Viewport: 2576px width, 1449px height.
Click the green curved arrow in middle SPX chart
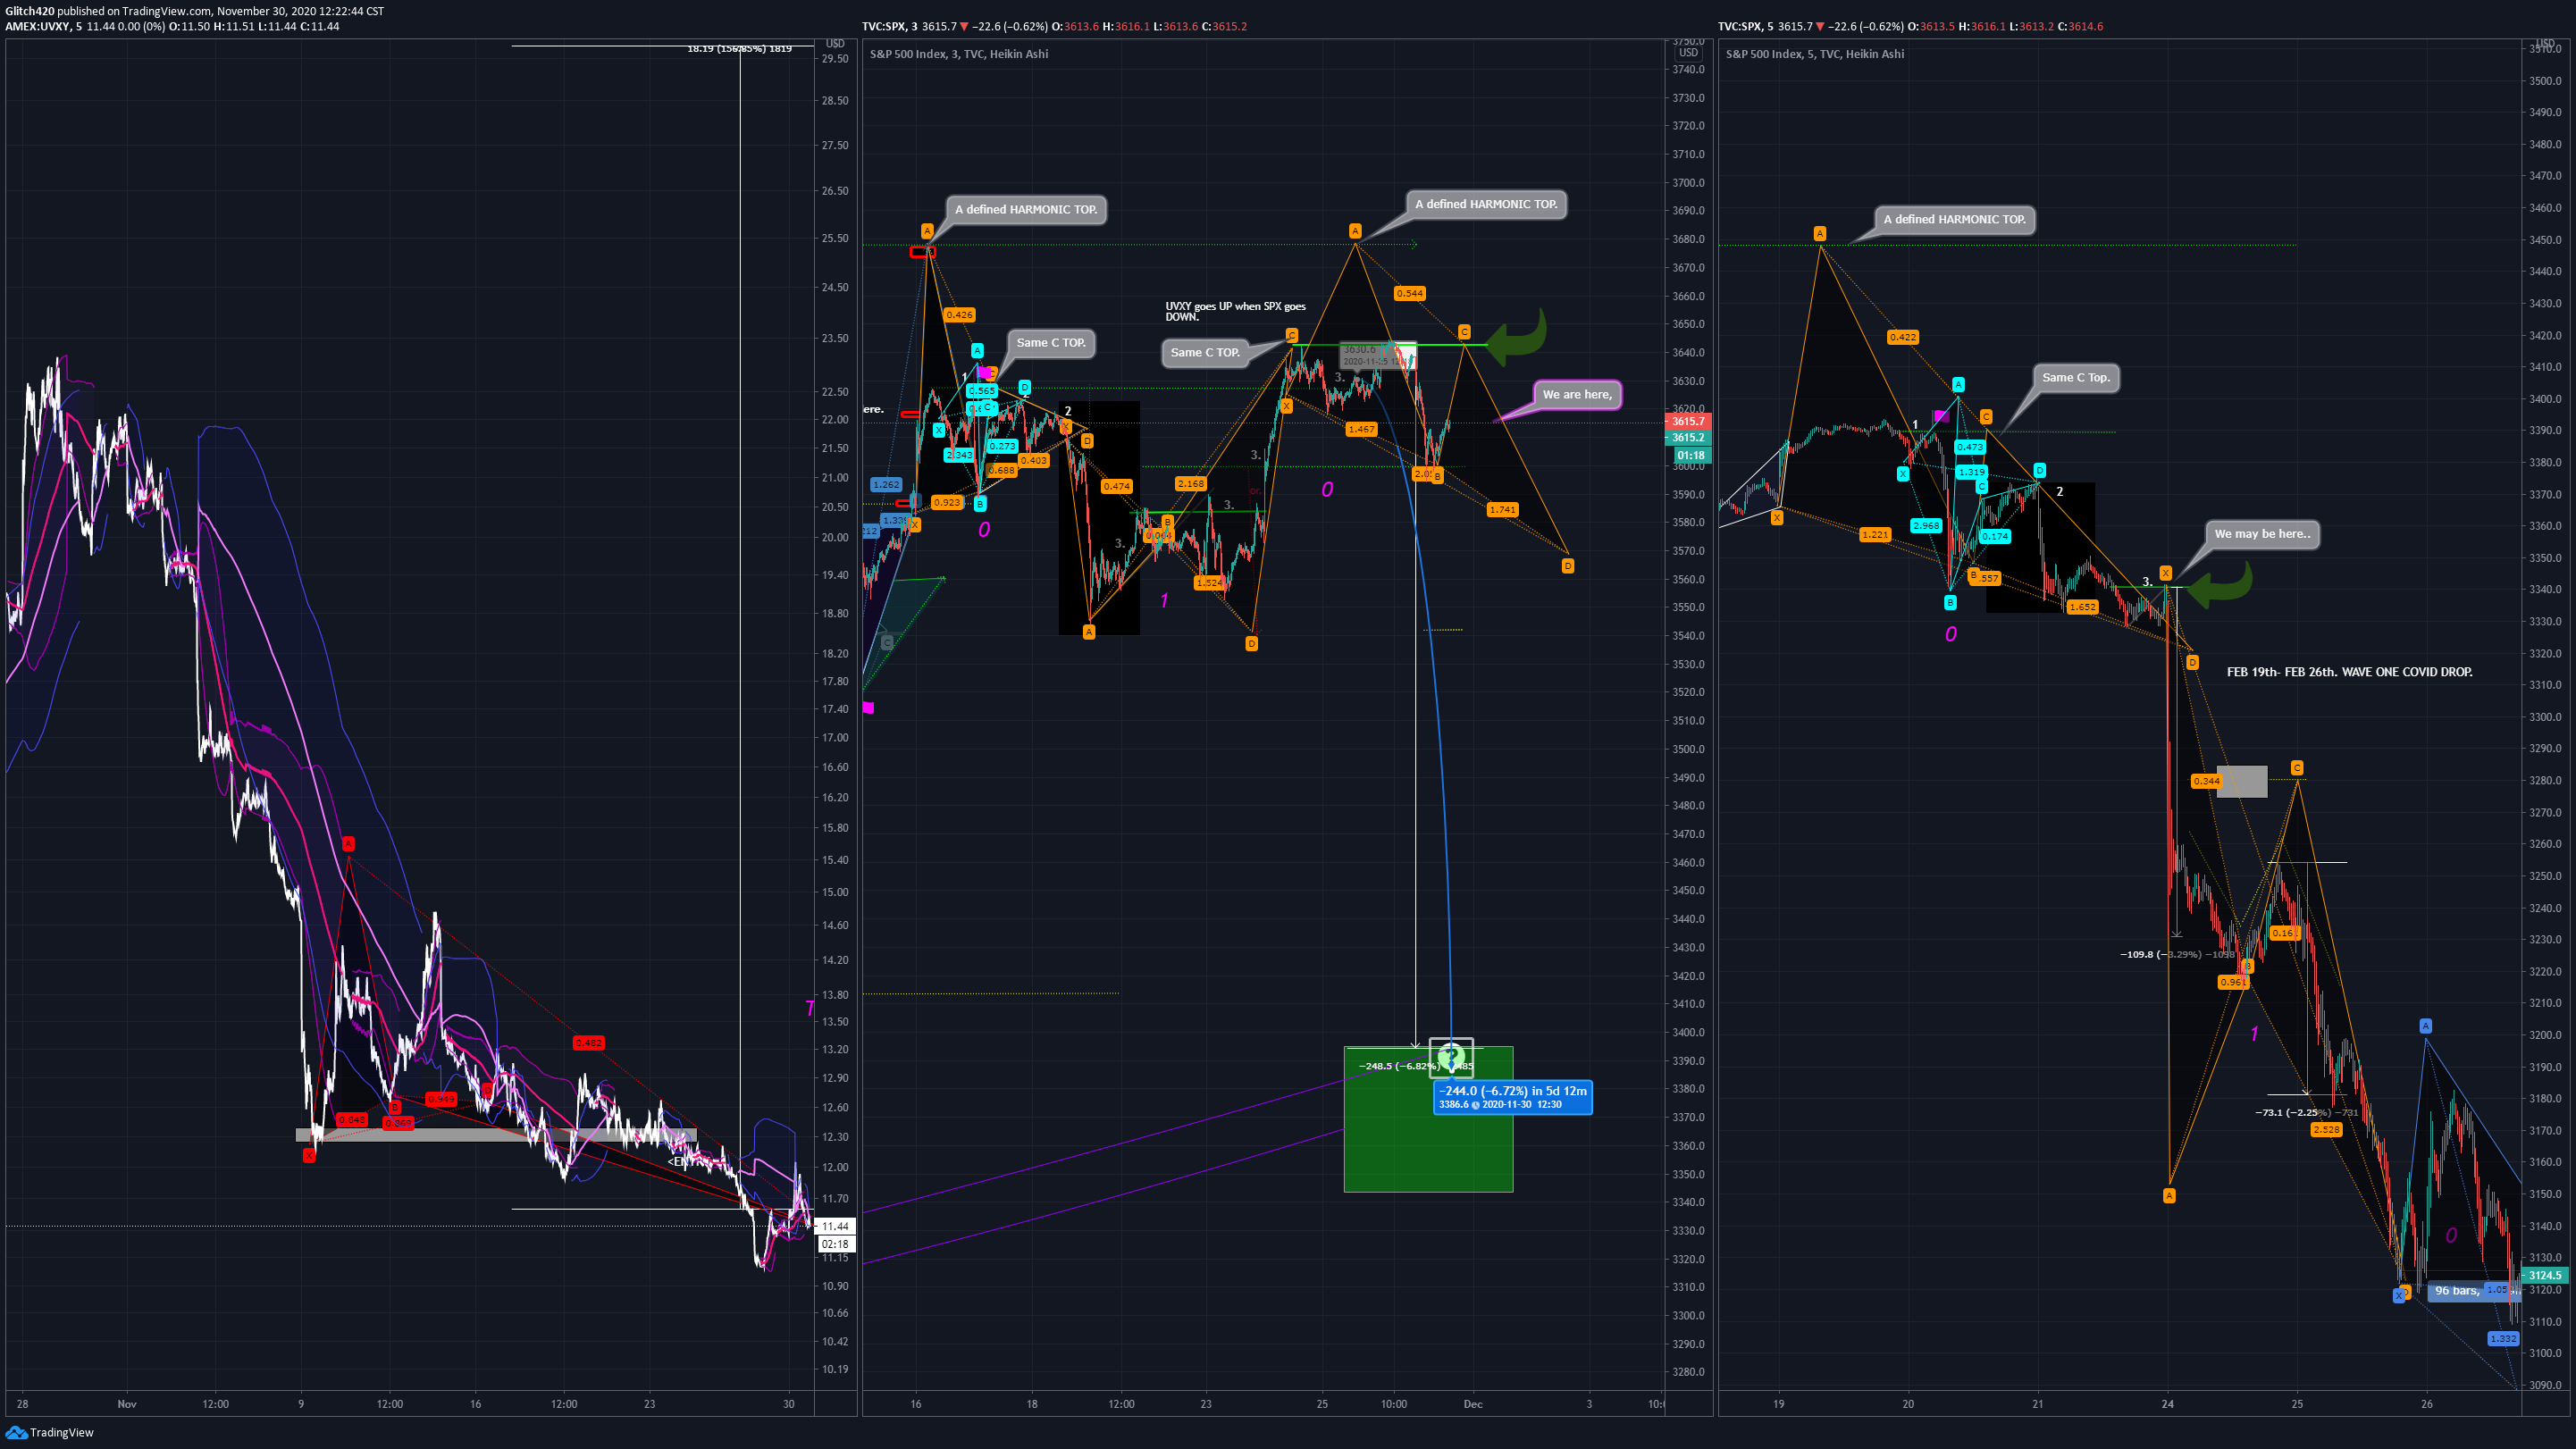(x=1517, y=336)
